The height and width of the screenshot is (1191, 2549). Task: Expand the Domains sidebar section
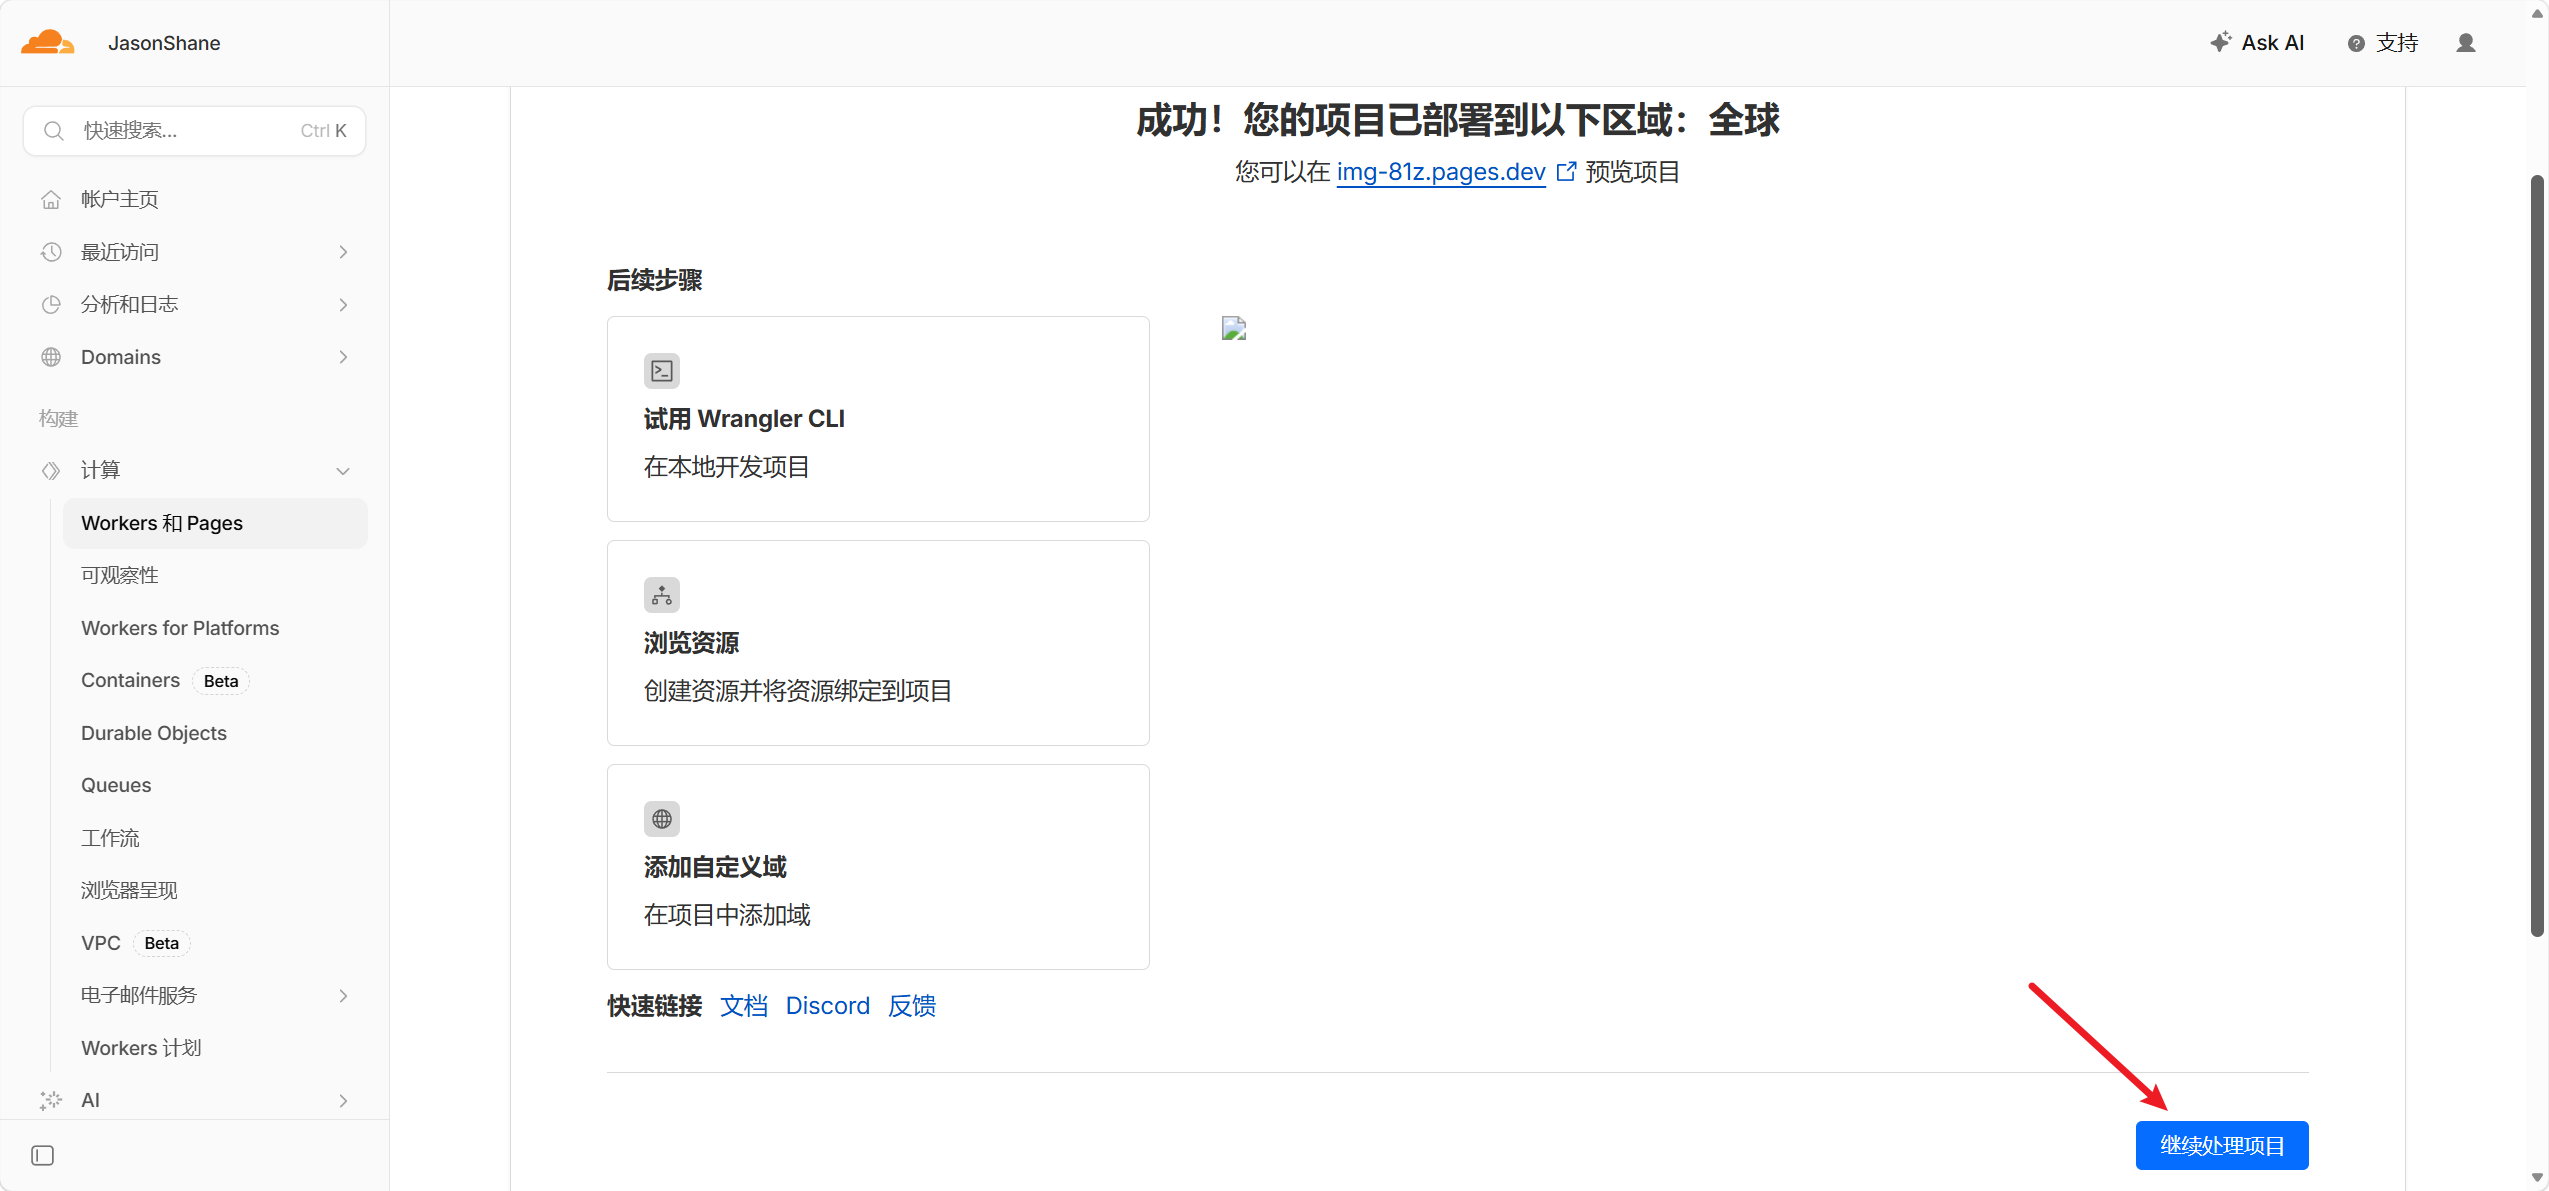[x=343, y=357]
